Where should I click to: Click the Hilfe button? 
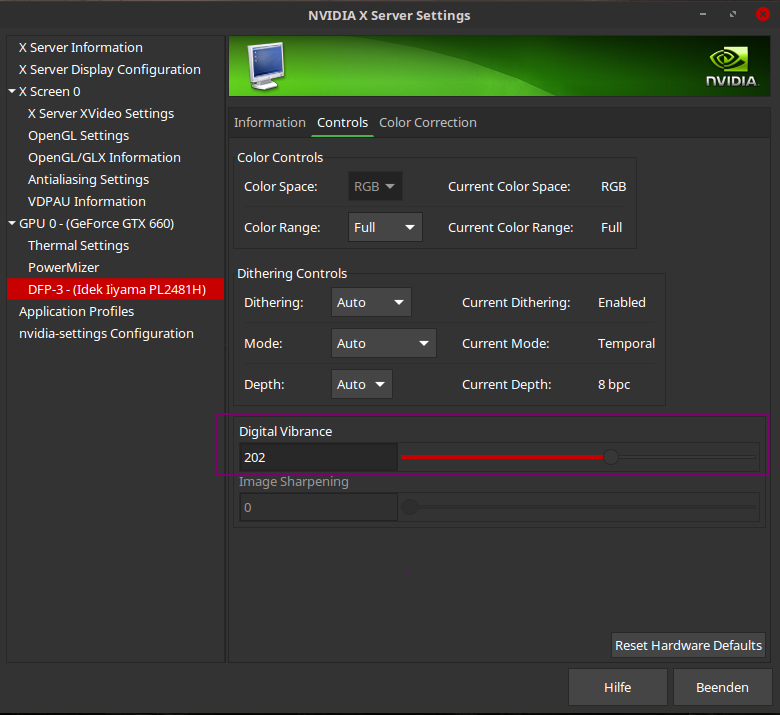617,687
